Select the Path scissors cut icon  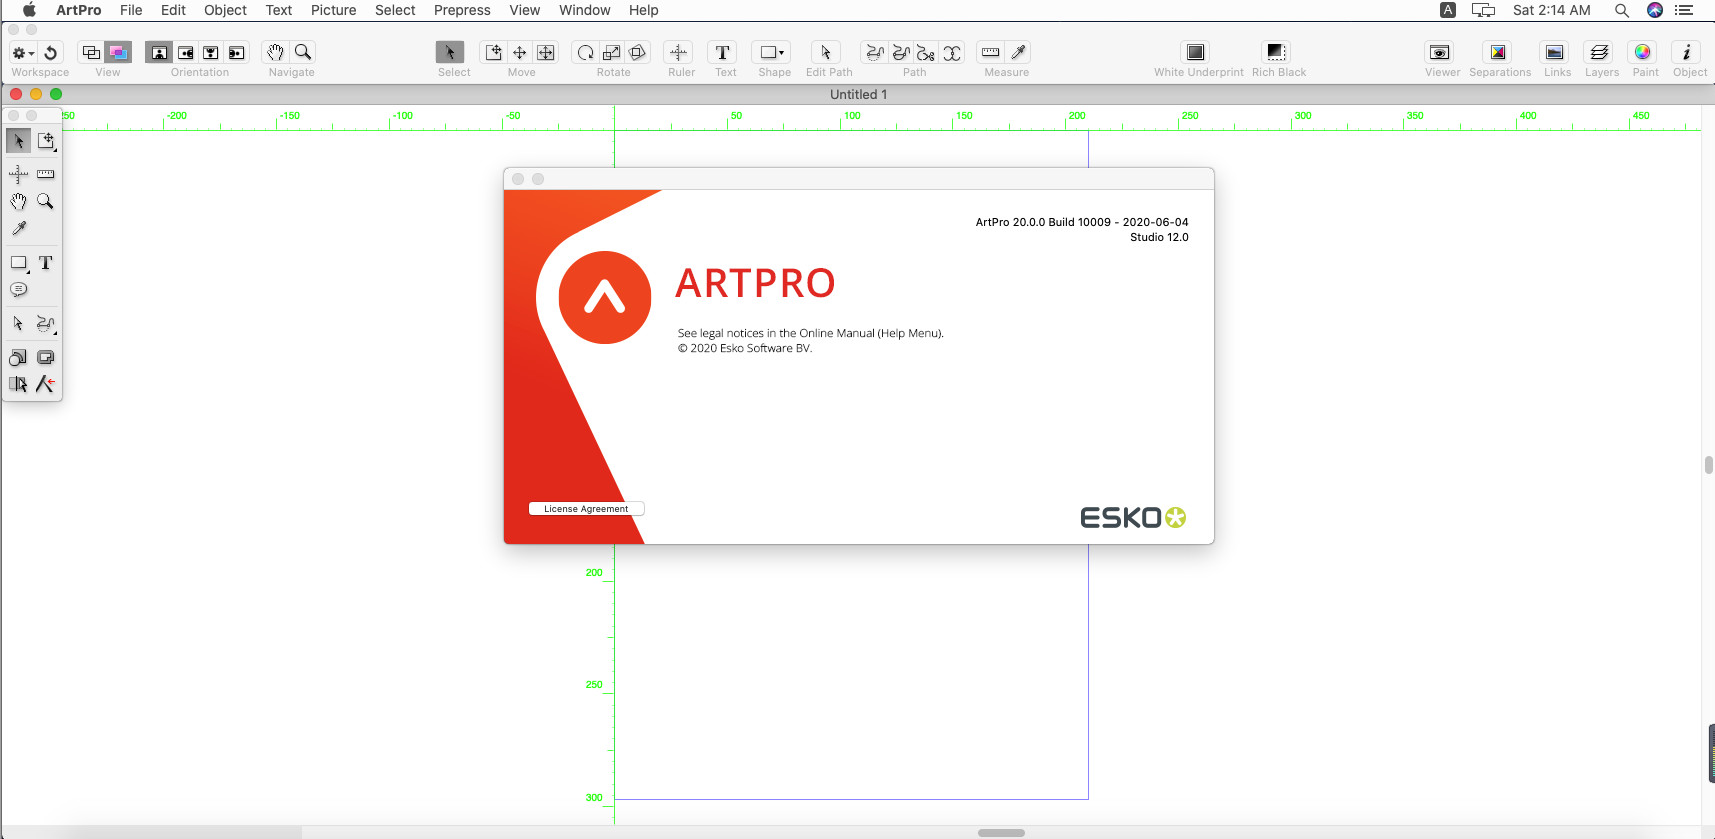coord(926,52)
